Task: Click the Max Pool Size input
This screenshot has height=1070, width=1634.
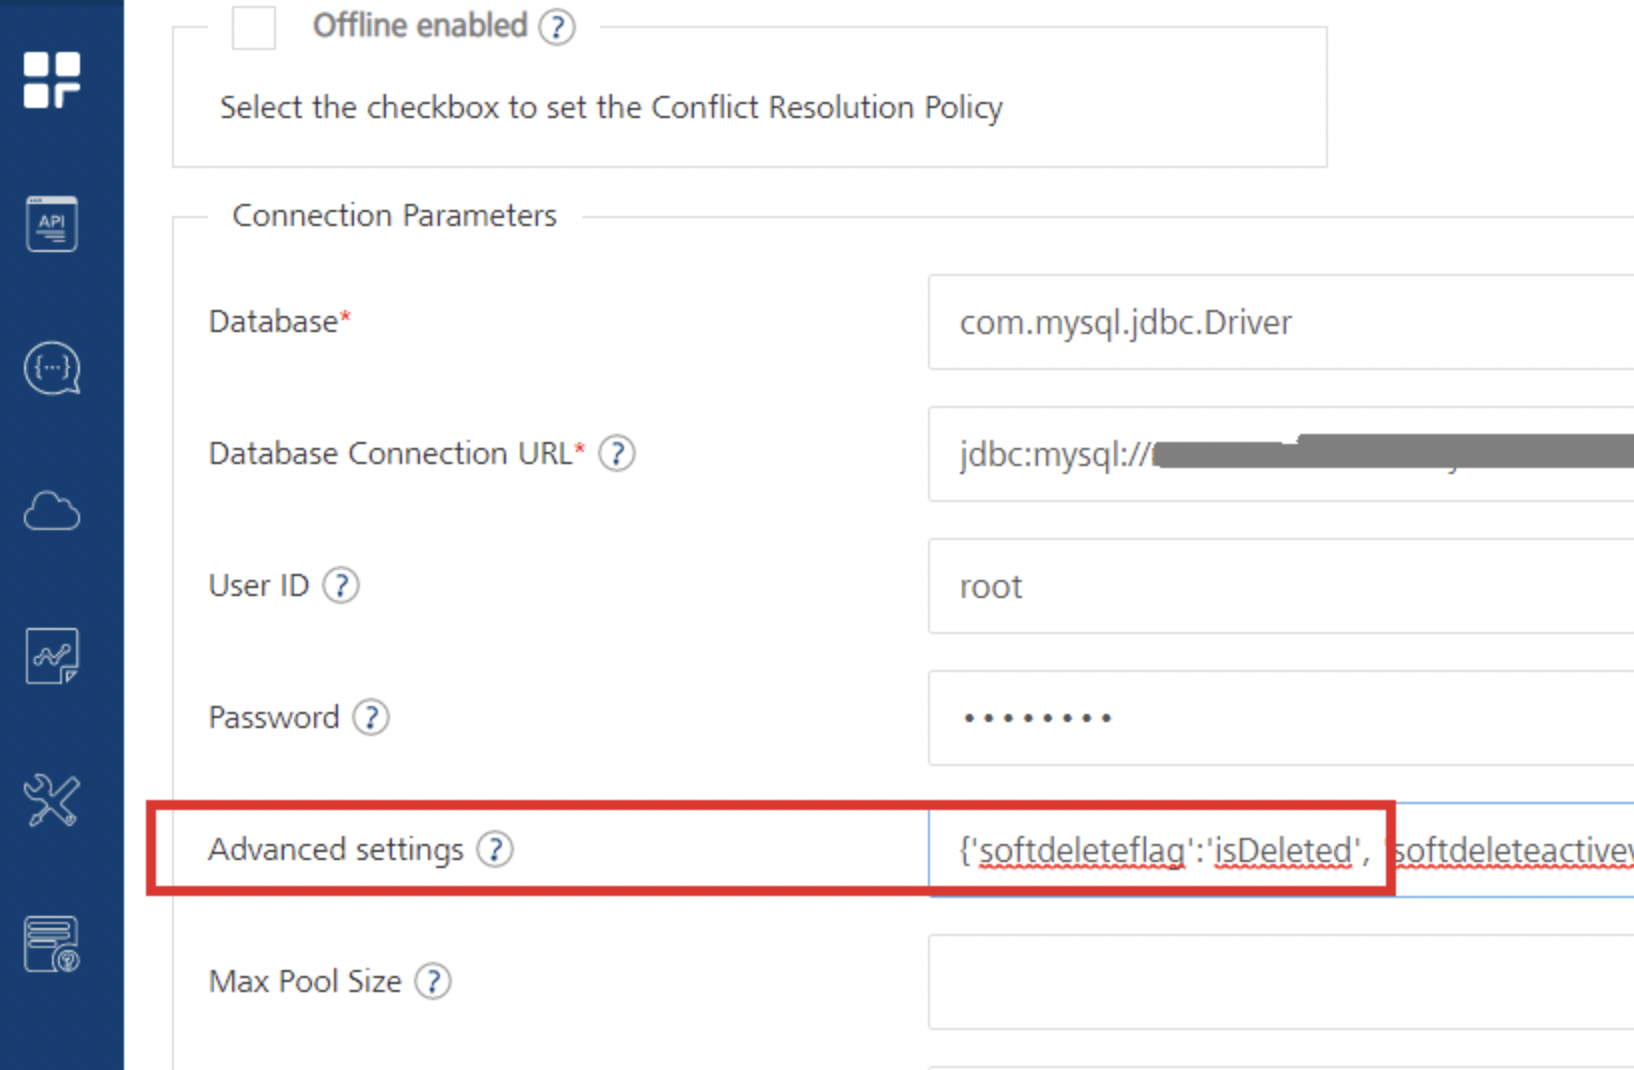Action: pos(1280,982)
